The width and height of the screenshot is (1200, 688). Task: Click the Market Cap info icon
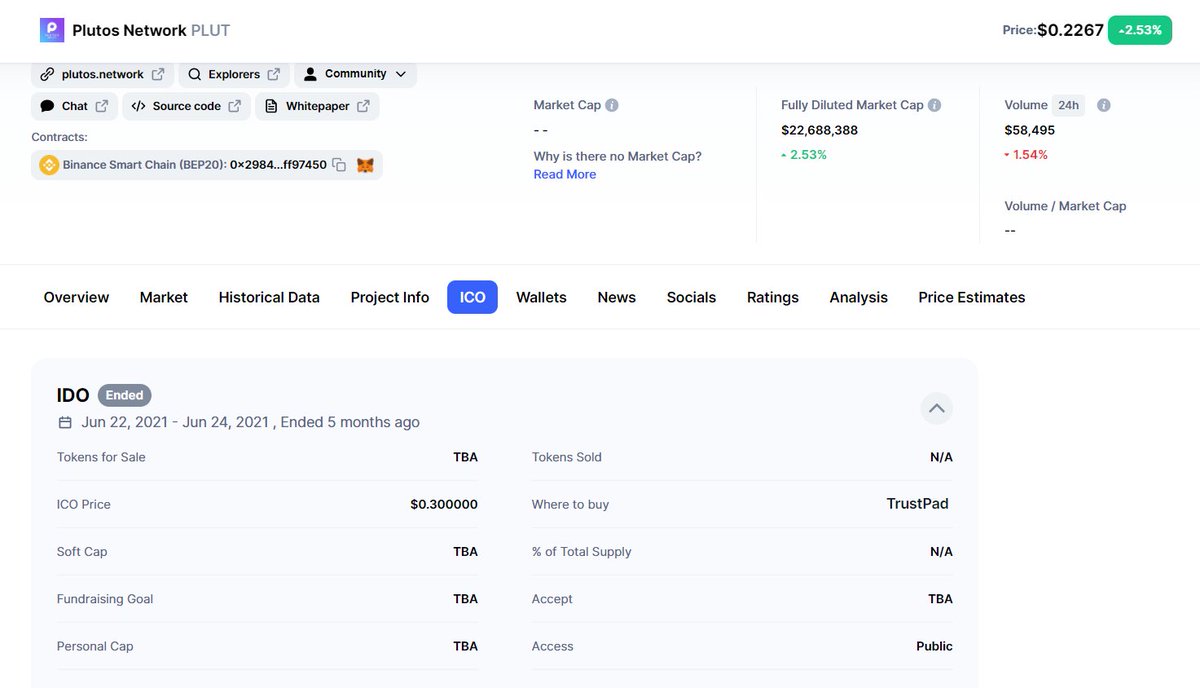612,105
